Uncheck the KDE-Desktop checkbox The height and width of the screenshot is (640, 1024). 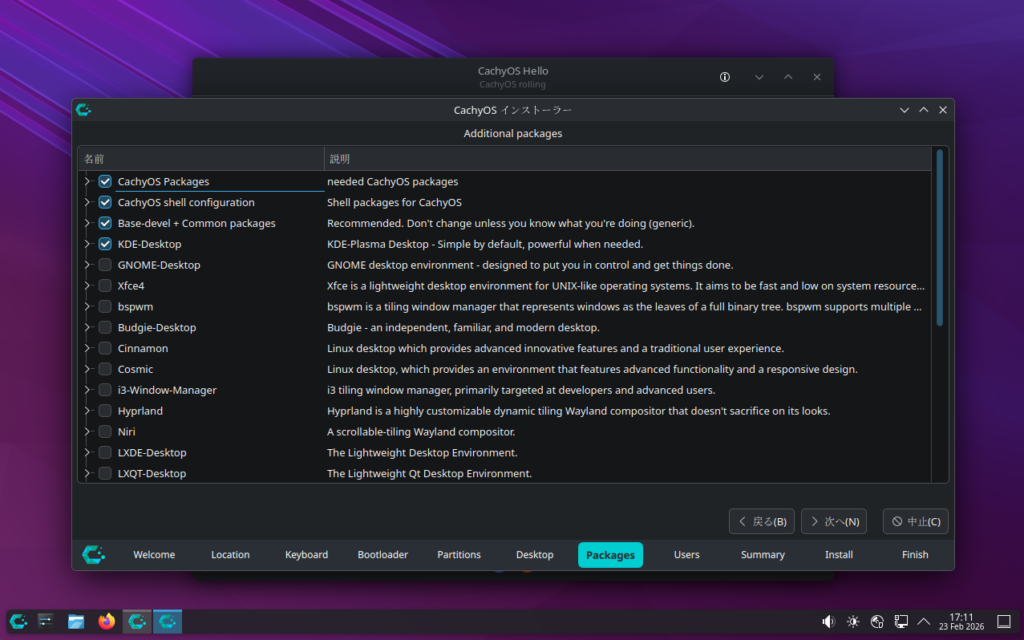105,244
